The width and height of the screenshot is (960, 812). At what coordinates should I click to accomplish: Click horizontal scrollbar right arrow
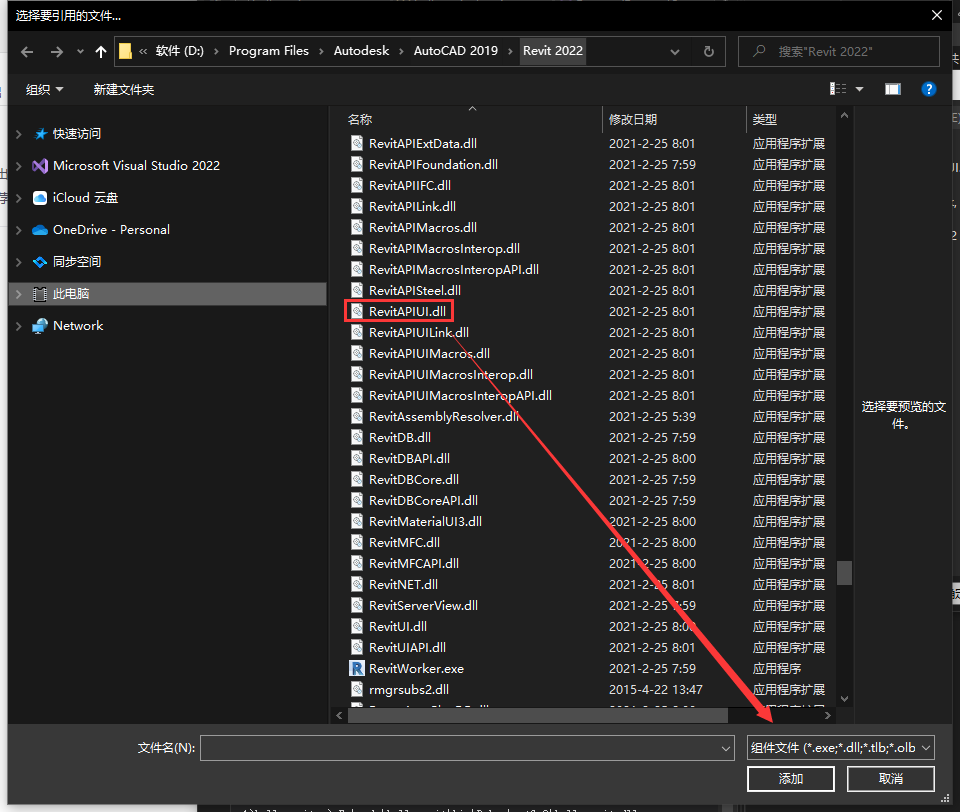(x=828, y=715)
